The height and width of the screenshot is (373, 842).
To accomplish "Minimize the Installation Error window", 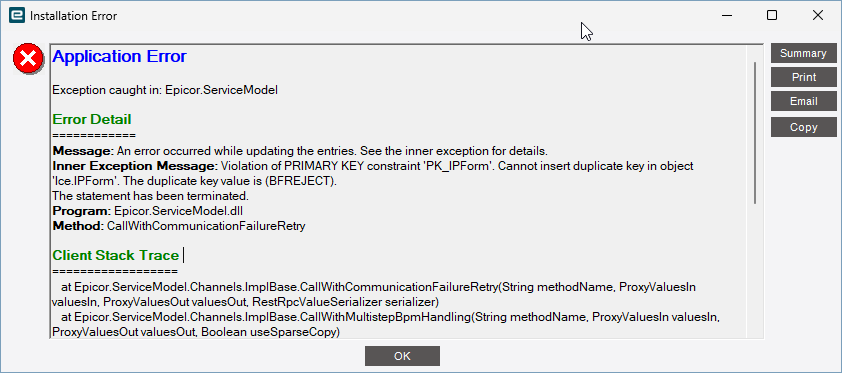I will 727,16.
